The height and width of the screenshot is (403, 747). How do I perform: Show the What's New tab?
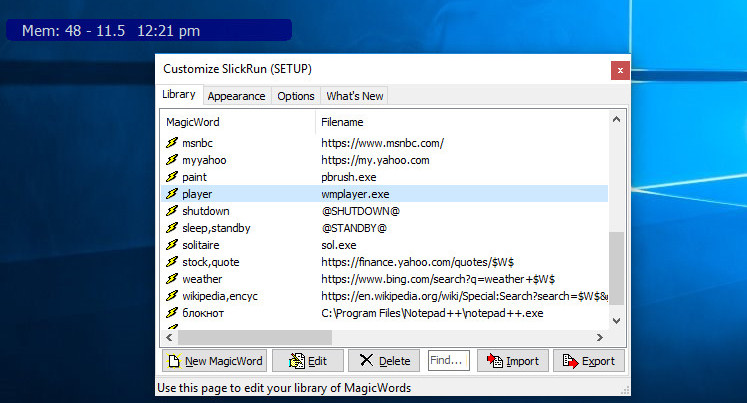[x=354, y=96]
